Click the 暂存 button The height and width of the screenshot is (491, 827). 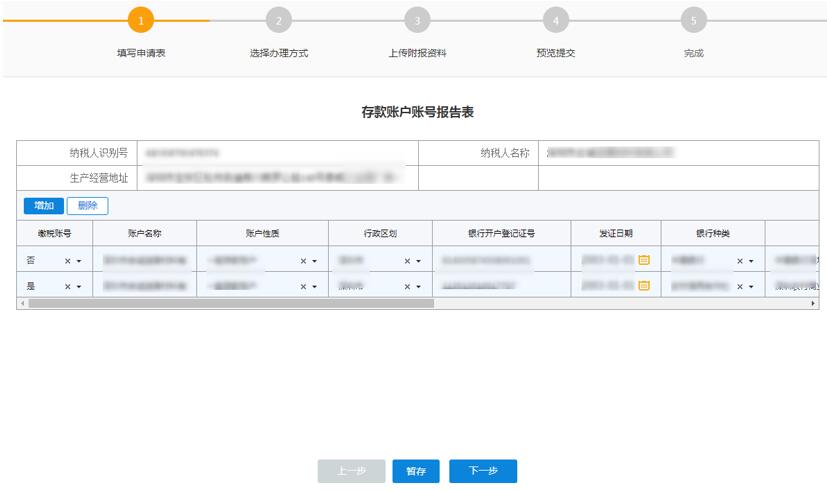pyautogui.click(x=416, y=471)
